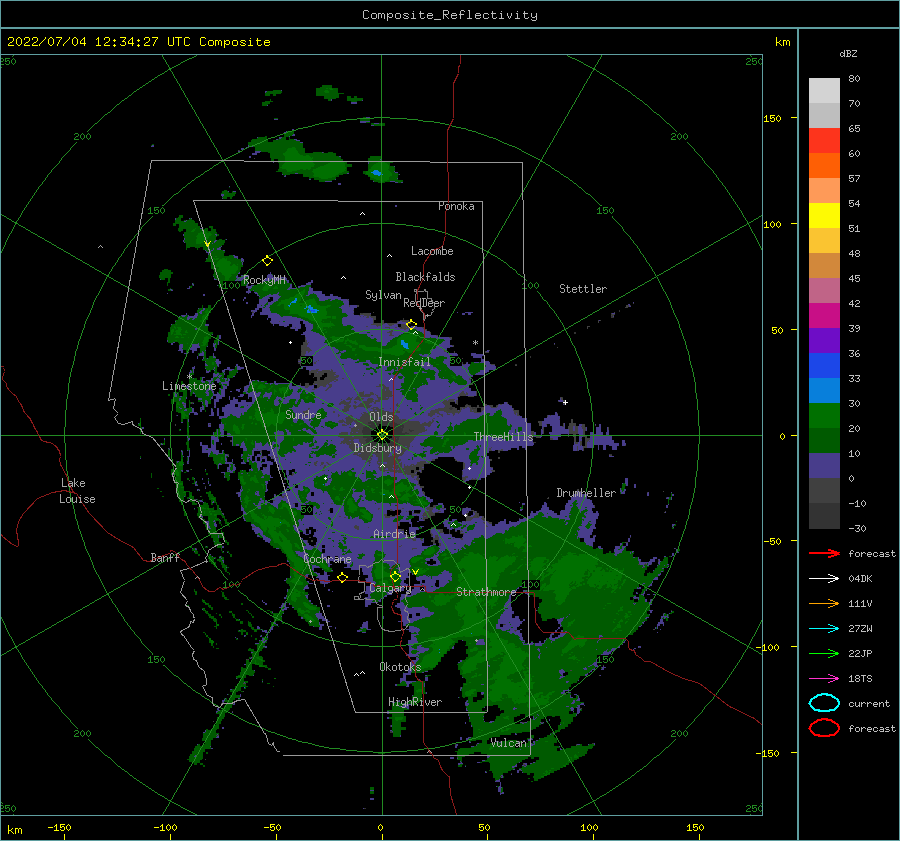This screenshot has width=900, height=841.
Task: Click the white 04DK arrow icon
Action: 824,579
